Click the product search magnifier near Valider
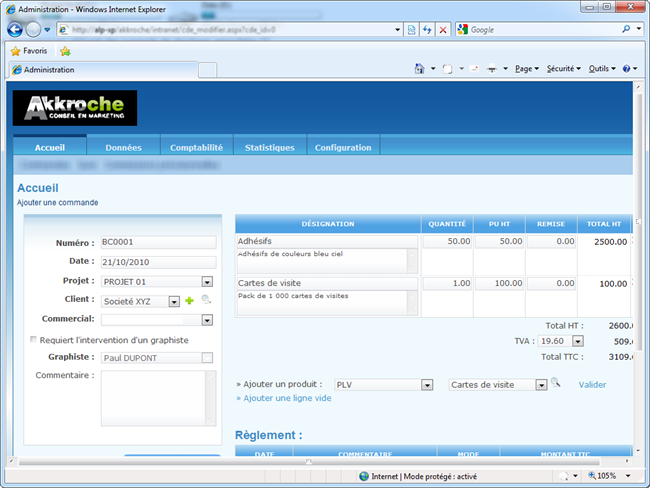Viewport: 650px width, 488px height. (x=556, y=383)
